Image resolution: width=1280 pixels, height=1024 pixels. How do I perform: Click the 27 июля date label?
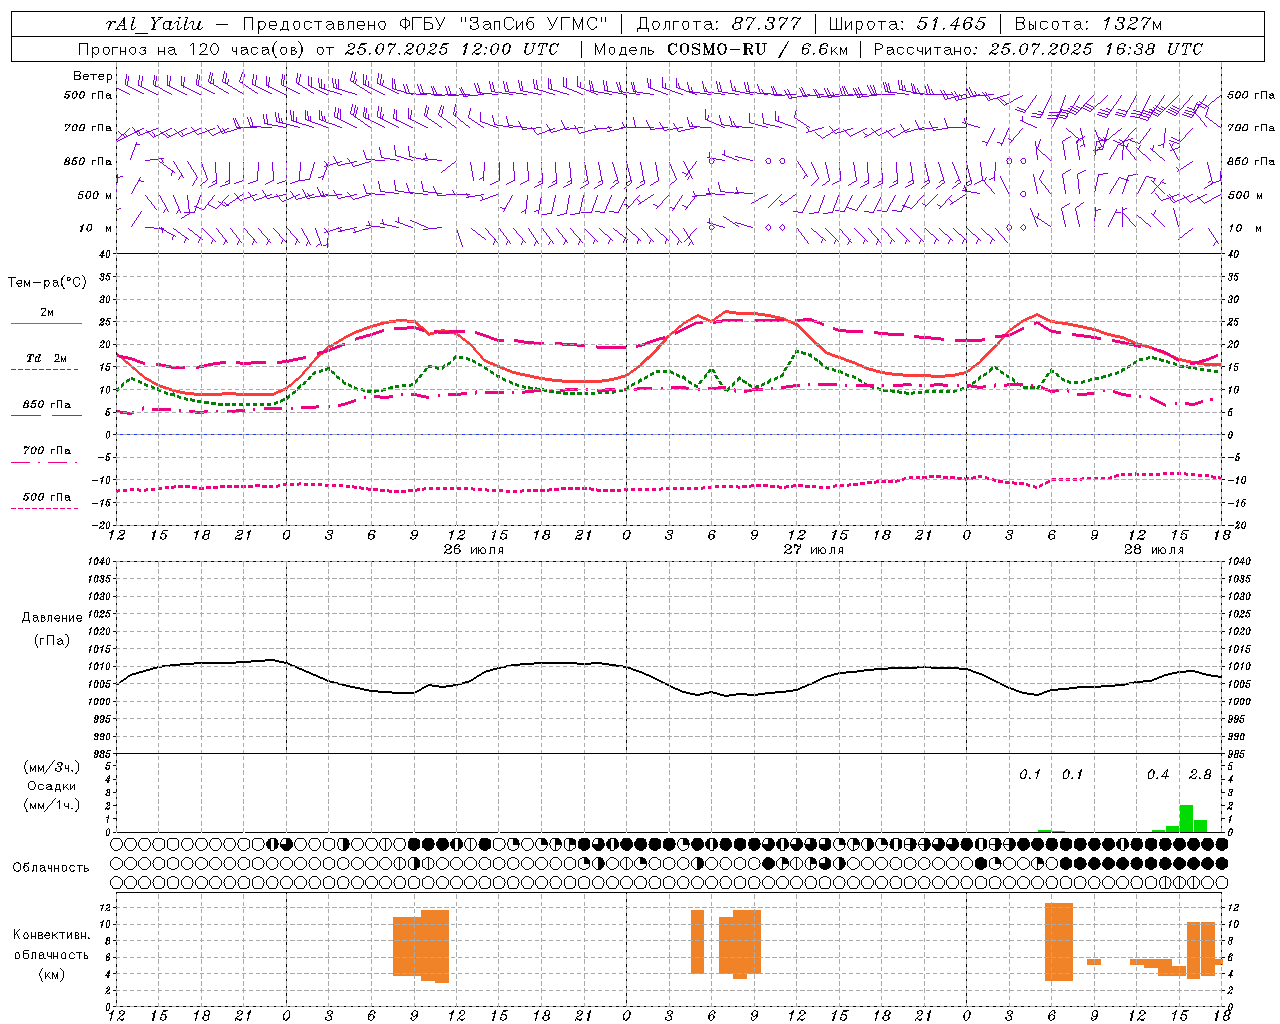click(x=814, y=550)
